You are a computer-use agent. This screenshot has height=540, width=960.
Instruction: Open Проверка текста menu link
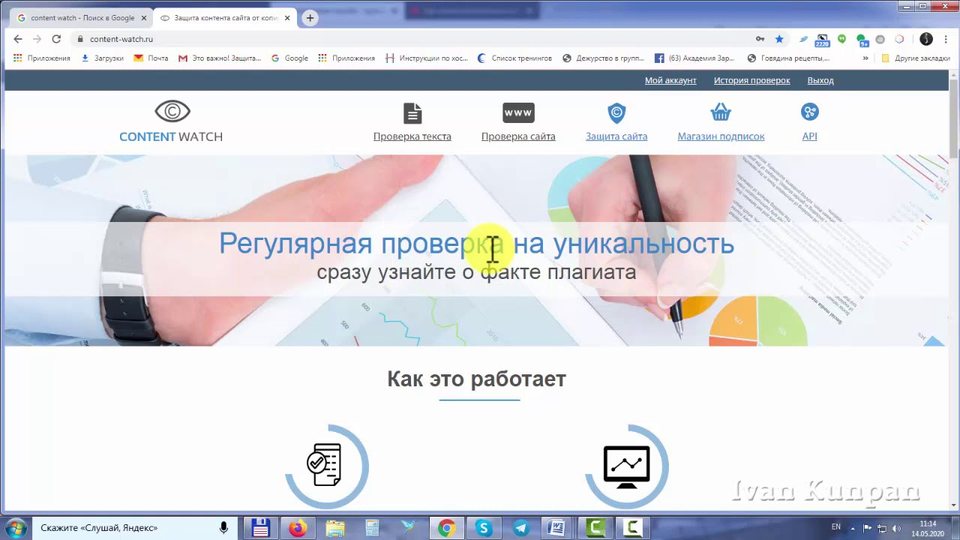(x=412, y=137)
